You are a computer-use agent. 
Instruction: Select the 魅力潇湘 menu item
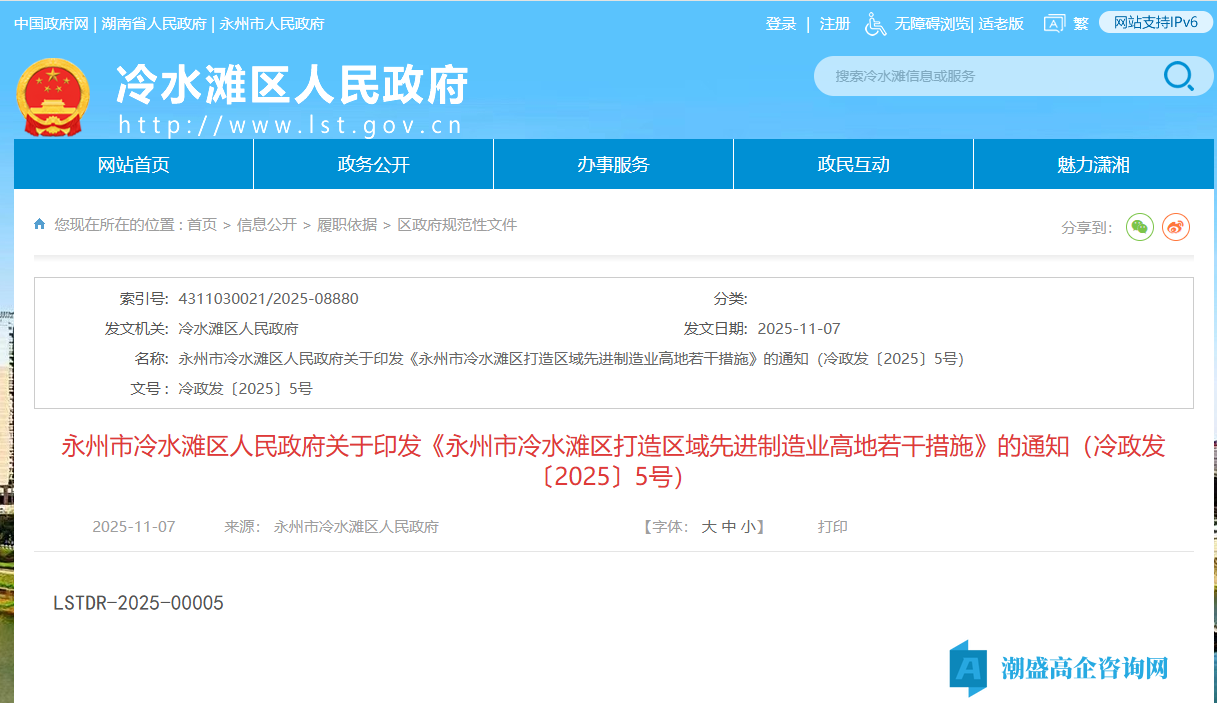1094,164
